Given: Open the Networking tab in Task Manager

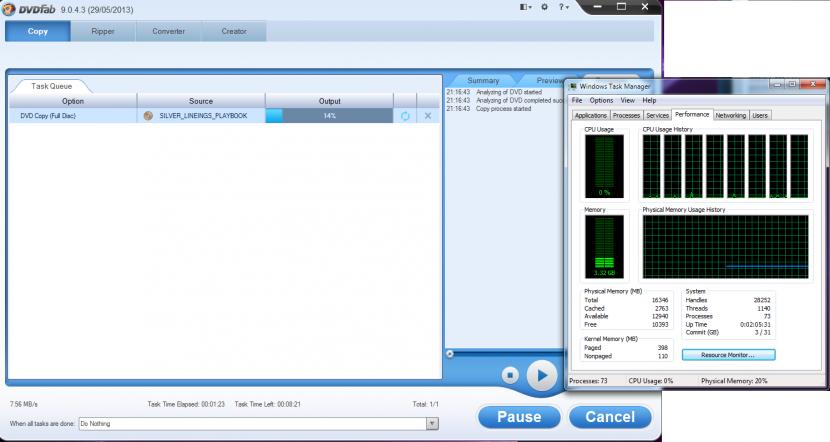Looking at the screenshot, I should 730,115.
